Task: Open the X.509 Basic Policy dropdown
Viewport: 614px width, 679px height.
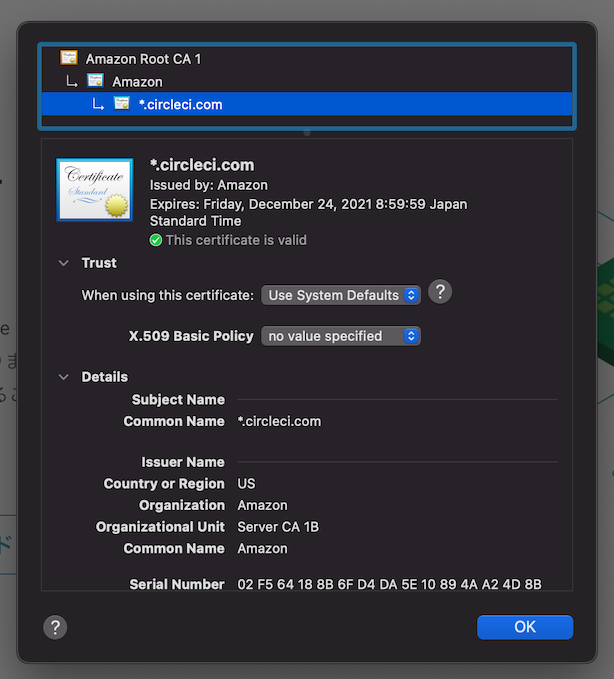Action: point(341,336)
